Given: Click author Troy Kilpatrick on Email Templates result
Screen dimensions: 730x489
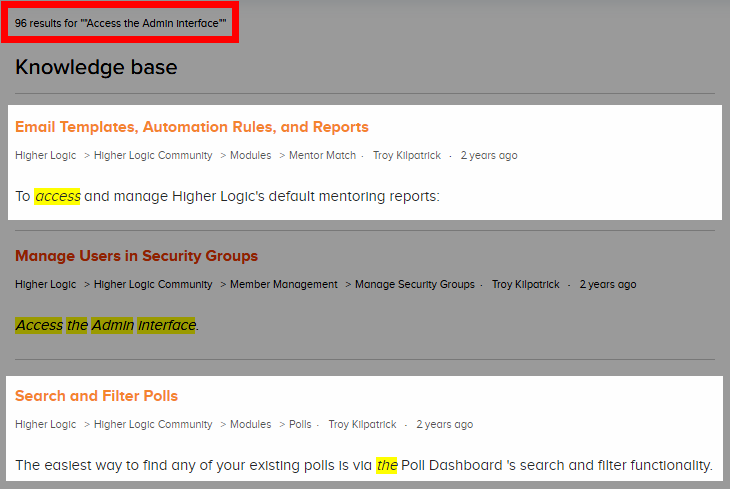Looking at the screenshot, I should point(407,155).
